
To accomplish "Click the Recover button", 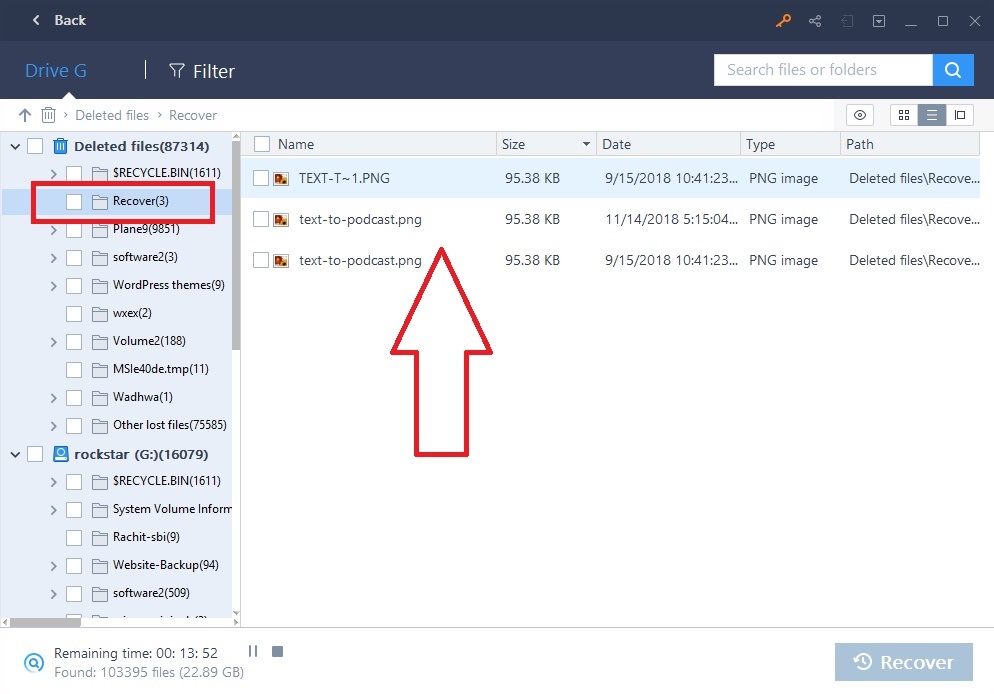I will pos(903,662).
